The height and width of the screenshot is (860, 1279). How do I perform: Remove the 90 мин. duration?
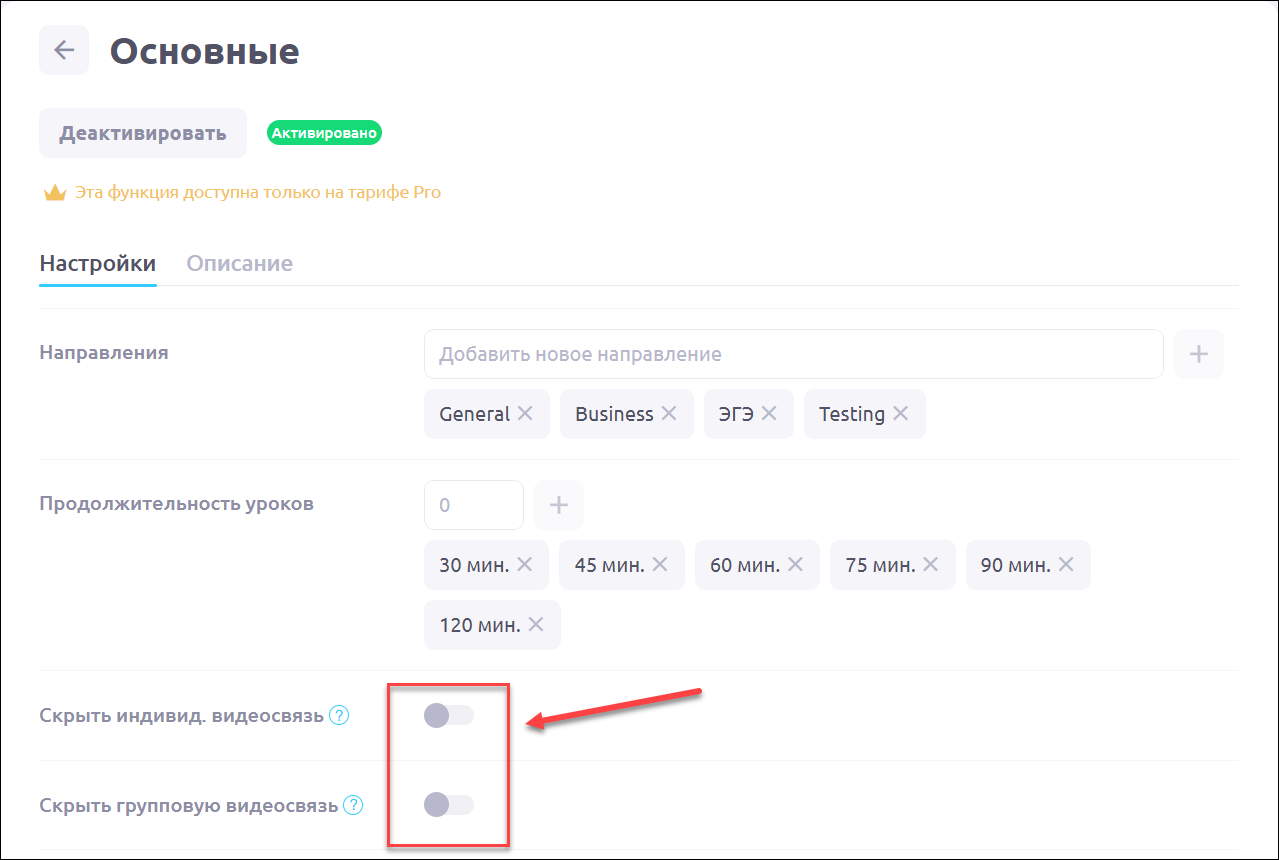1066,565
